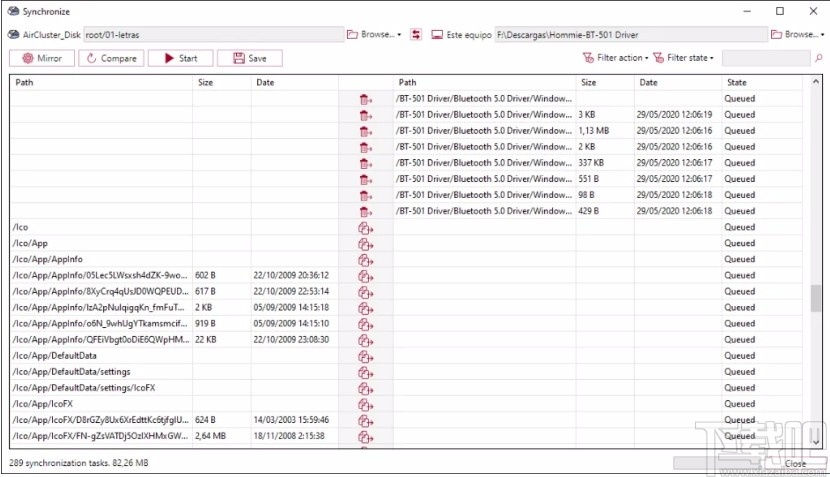Click the AirCluster_Disk cloud icon
The width and height of the screenshot is (830, 477).
[x=13, y=34]
